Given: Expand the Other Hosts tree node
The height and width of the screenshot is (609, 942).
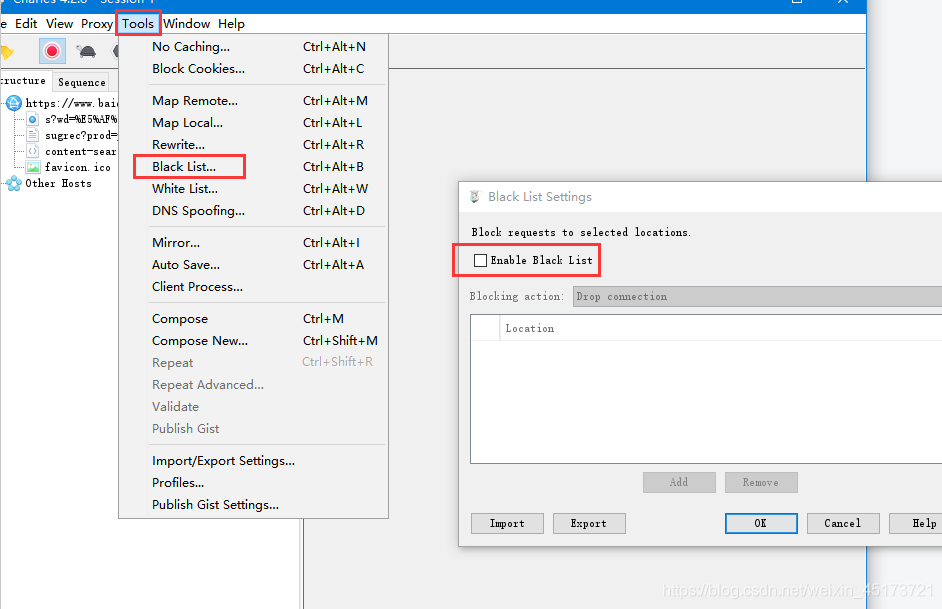Looking at the screenshot, I should 3,183.
